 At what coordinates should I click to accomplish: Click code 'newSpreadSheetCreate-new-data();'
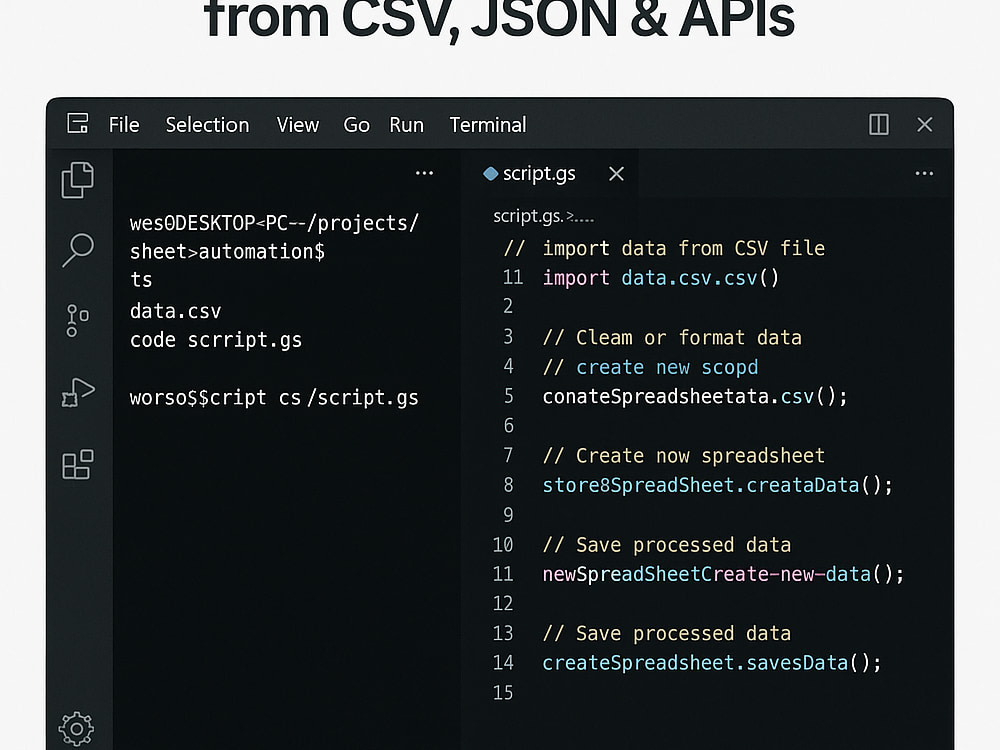tap(723, 575)
